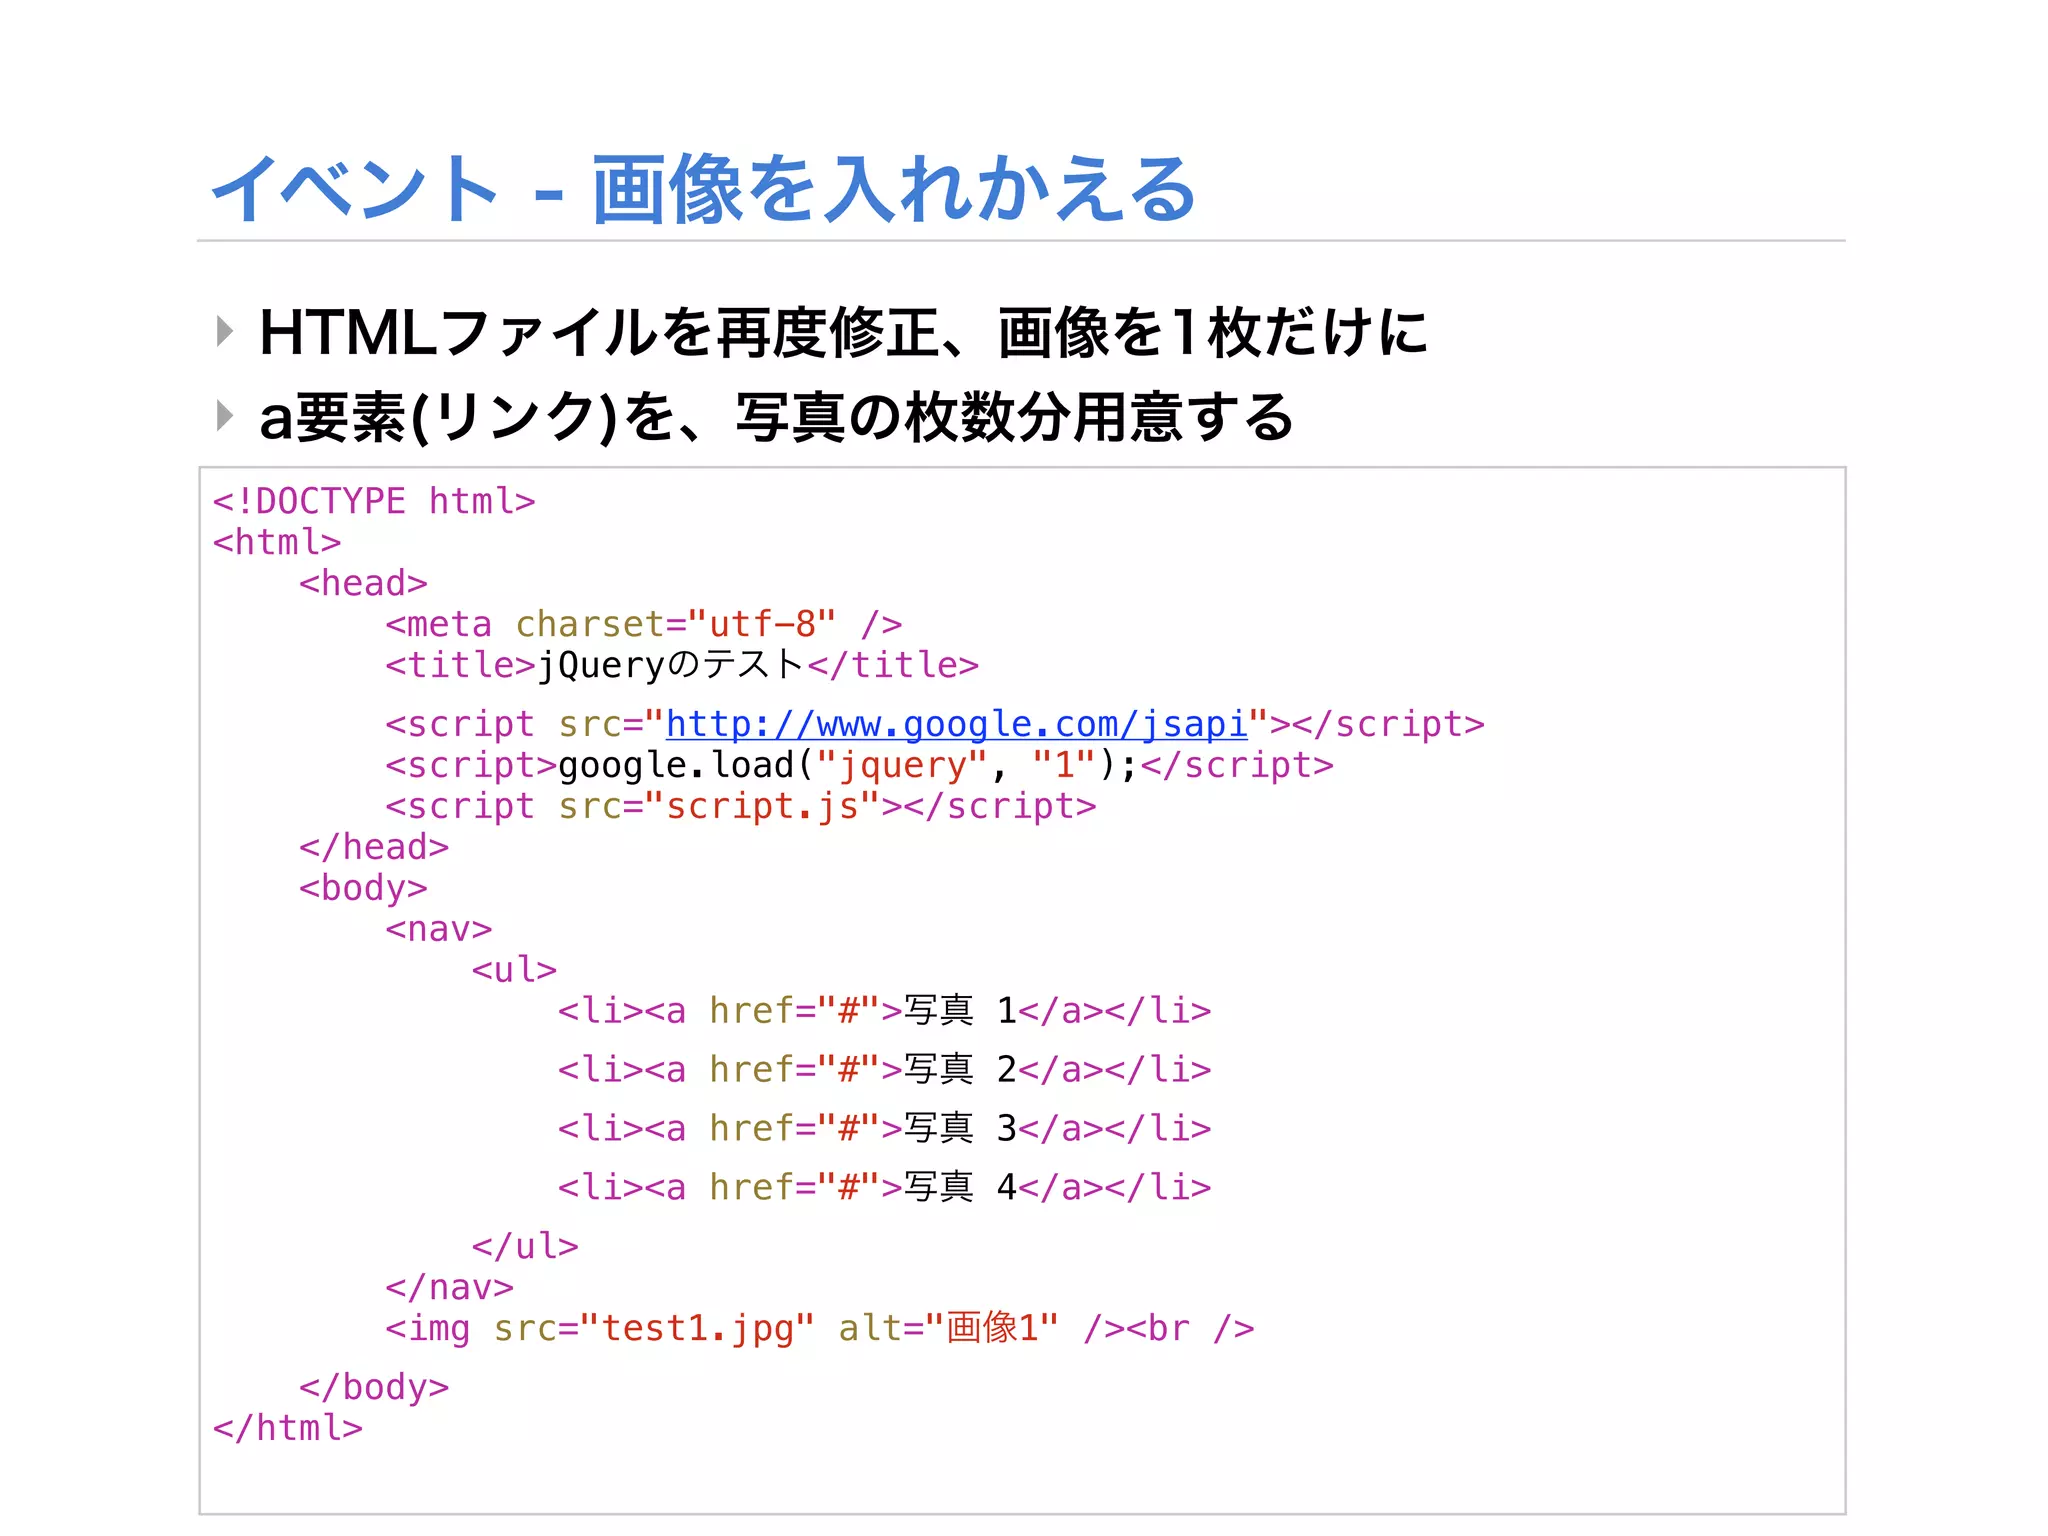Image resolution: width=2048 pixels, height=1536 pixels.
Task: Click the list item line 写真 3
Action: tap(884, 1129)
